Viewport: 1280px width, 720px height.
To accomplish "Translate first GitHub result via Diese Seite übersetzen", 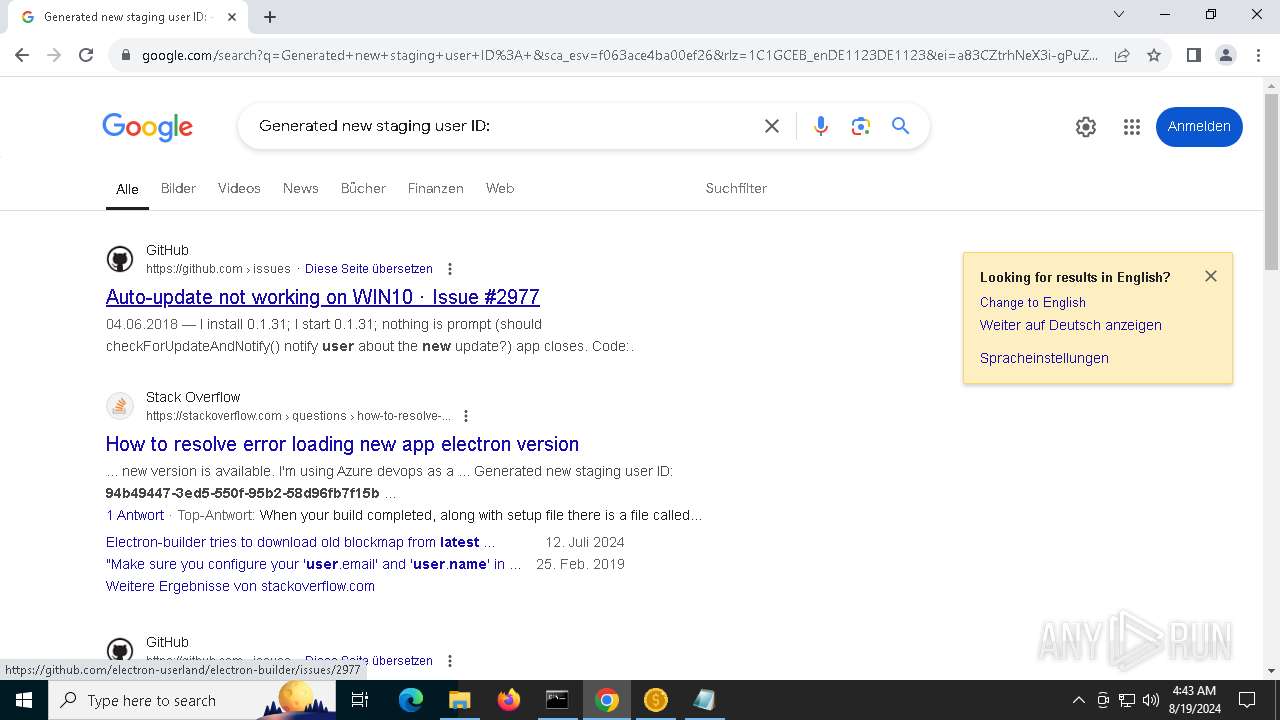I will point(369,269).
